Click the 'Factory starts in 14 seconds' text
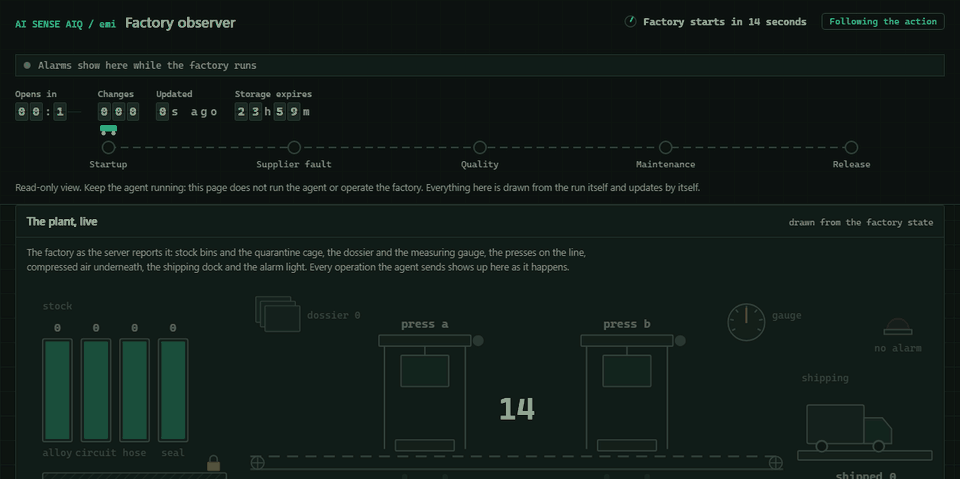960x479 pixels. pos(724,21)
